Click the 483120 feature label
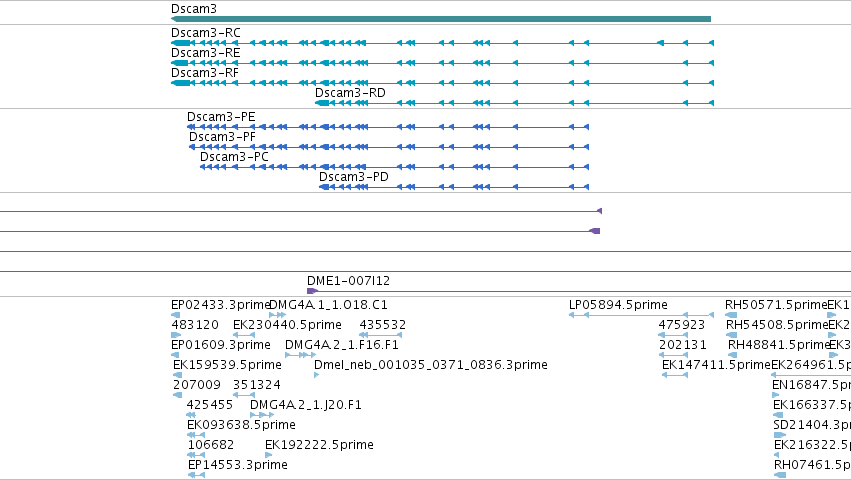The height and width of the screenshot is (480, 851). (x=195, y=325)
